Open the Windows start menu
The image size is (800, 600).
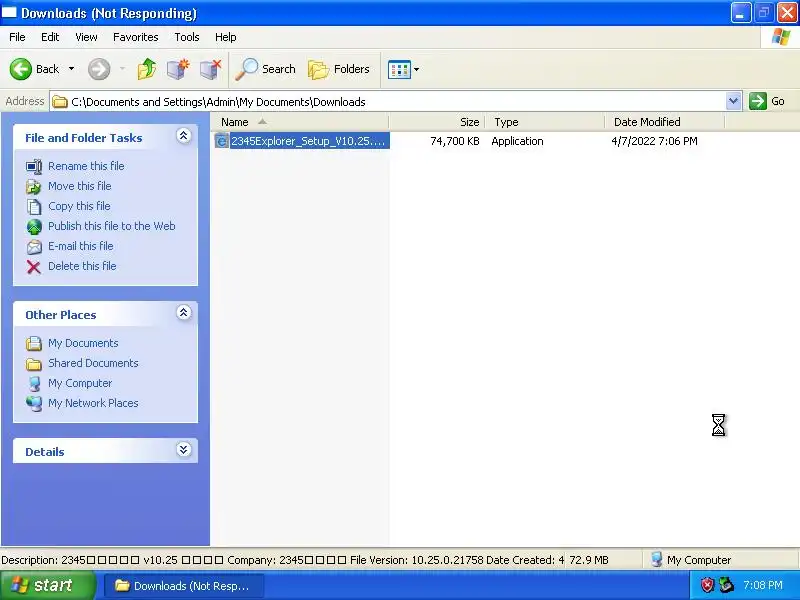[48, 585]
